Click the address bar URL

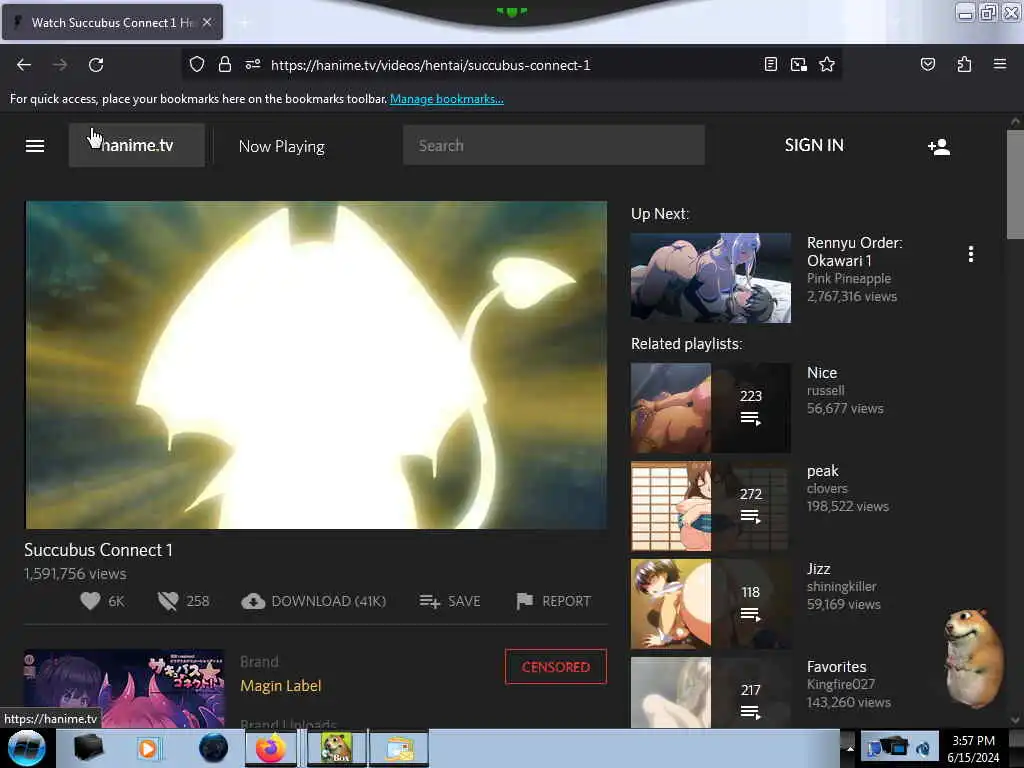430,65
